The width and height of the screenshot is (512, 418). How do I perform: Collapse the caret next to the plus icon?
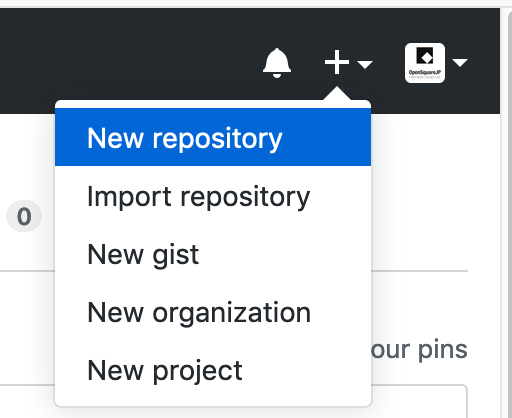coord(365,64)
